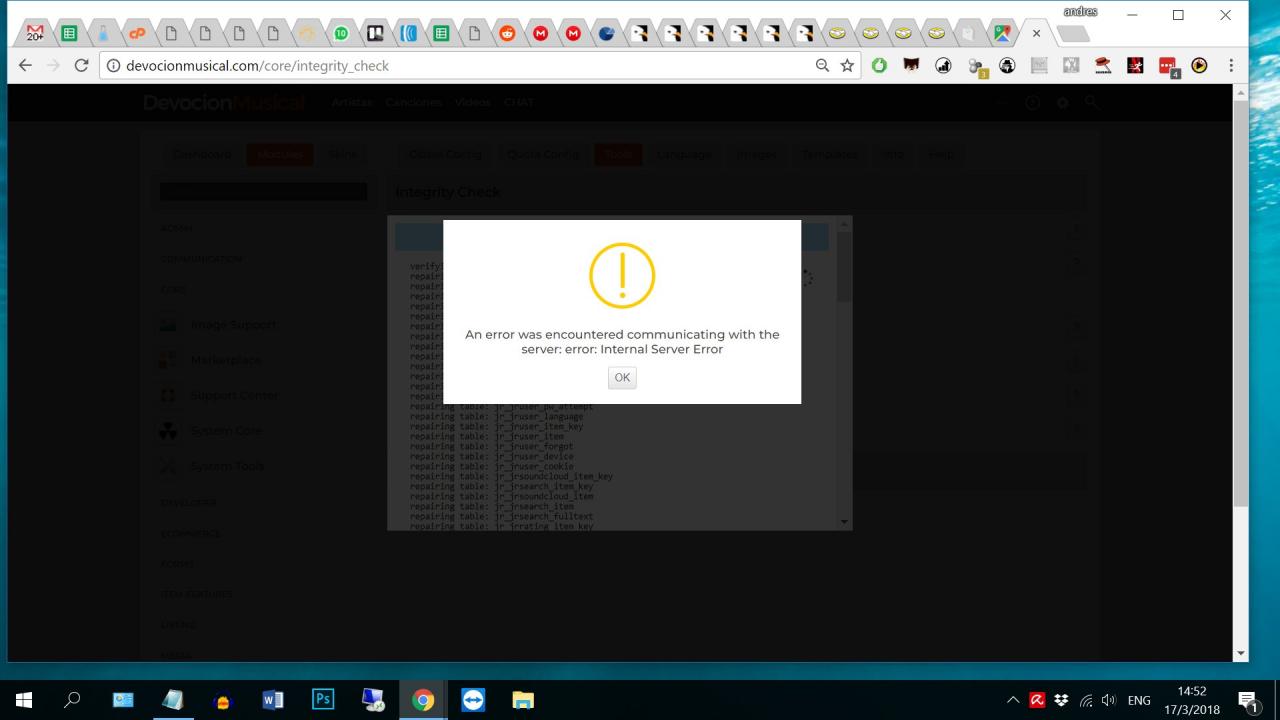Close the current browser tab
Viewport: 1280px width, 720px height.
coord(1036,33)
